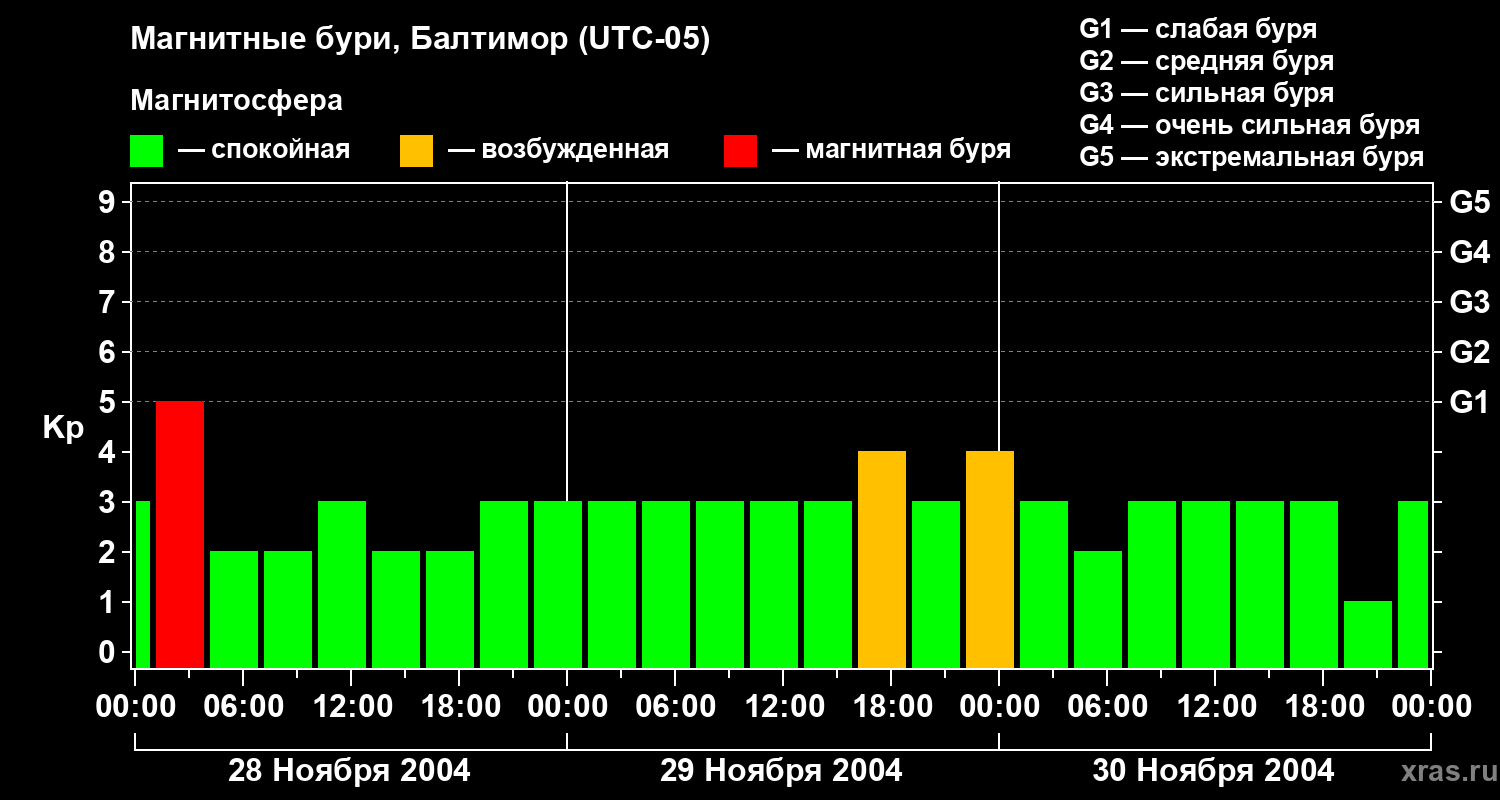The image size is (1500, 800).
Task: Click the 12:00 time label under 30 Ноября
Action: coord(1214,707)
